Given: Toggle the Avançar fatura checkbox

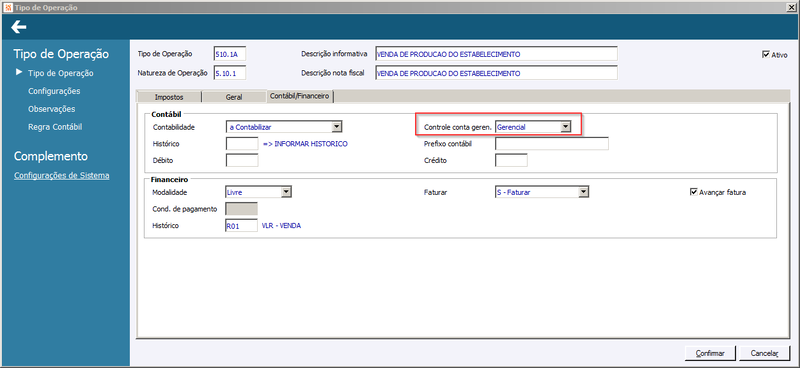Looking at the screenshot, I should (693, 192).
